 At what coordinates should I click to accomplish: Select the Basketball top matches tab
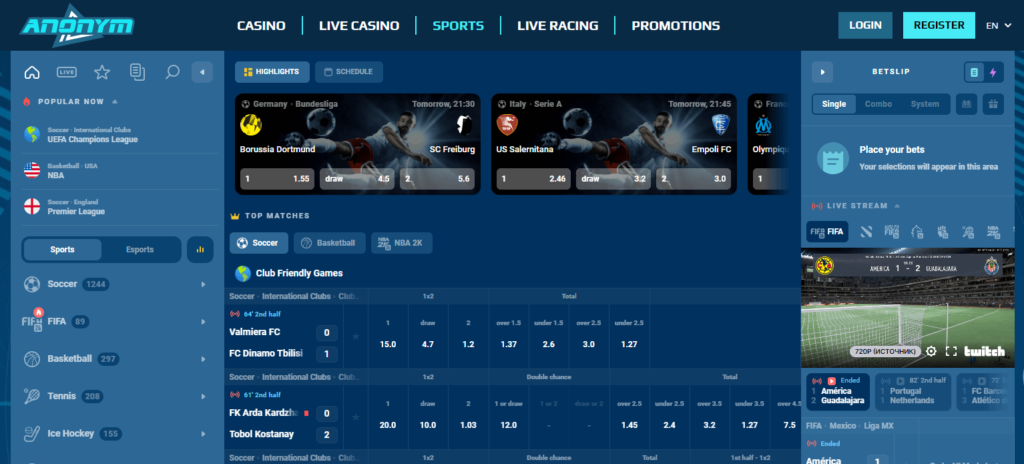point(329,243)
